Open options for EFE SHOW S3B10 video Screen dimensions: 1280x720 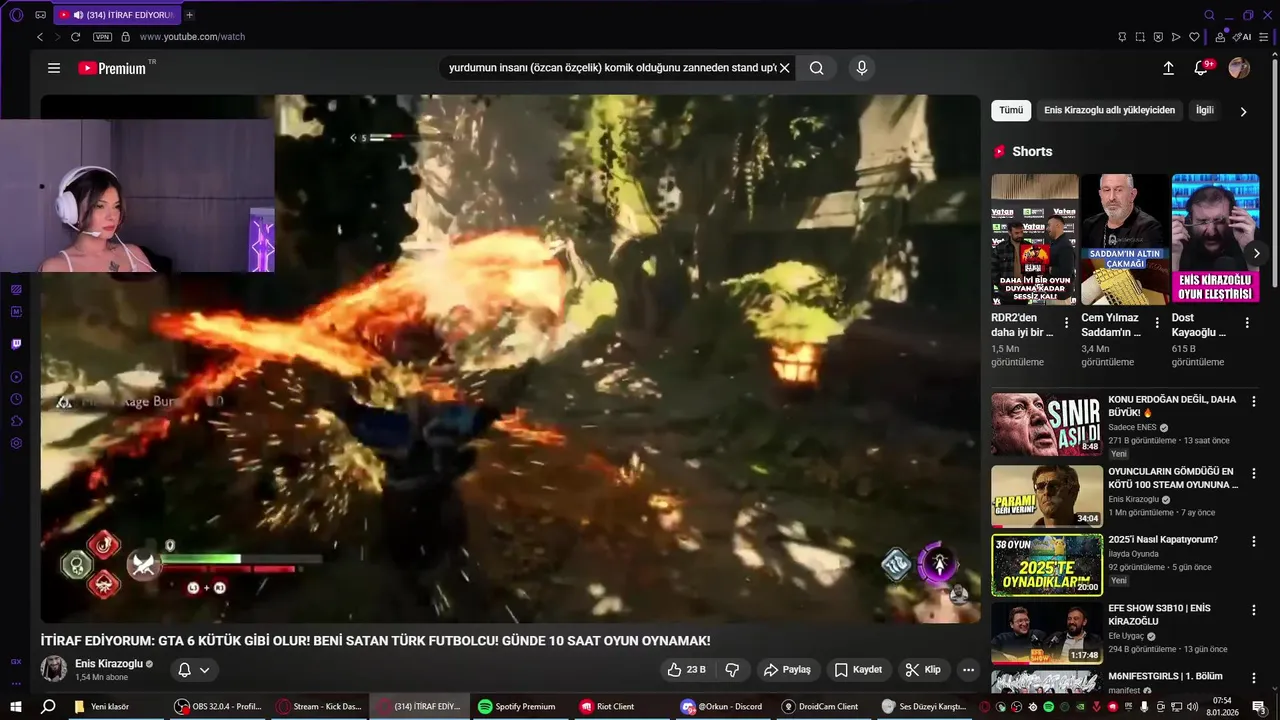pyautogui.click(x=1253, y=609)
